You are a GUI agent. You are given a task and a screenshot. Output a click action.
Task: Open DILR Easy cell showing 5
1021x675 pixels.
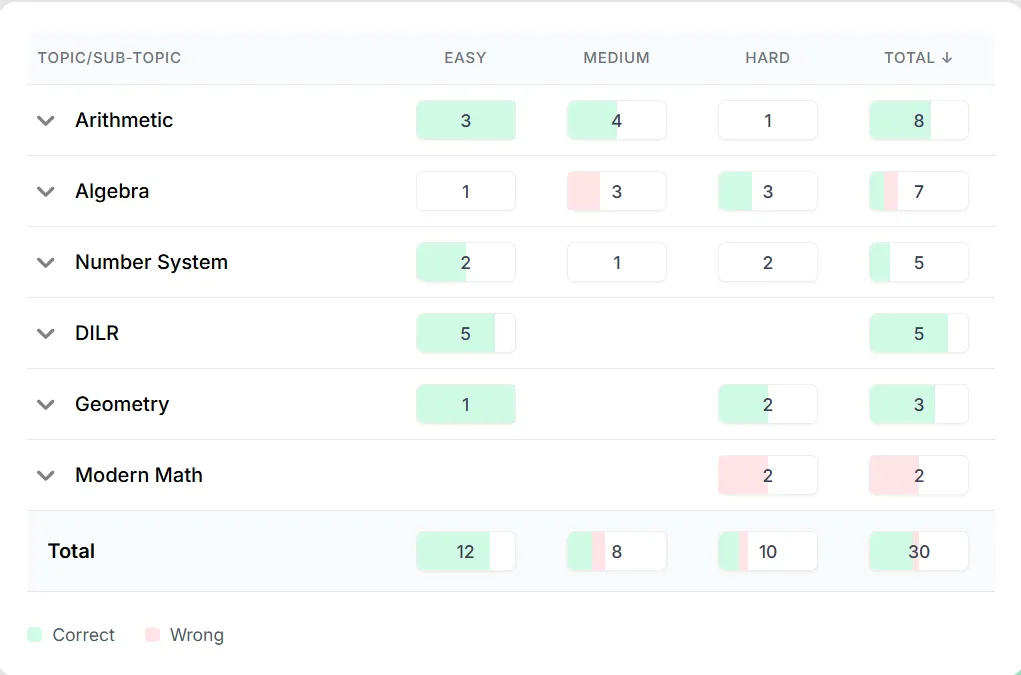click(466, 333)
